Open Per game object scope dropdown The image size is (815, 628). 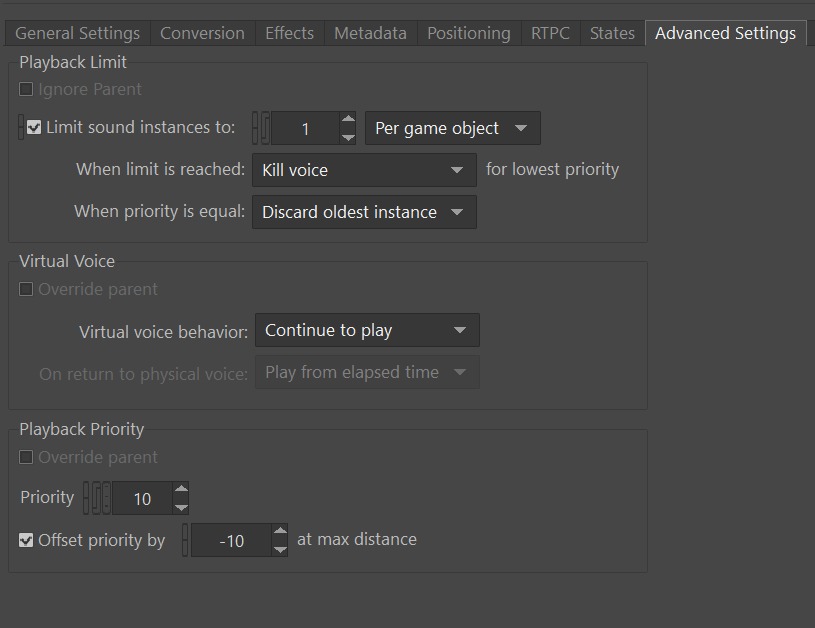click(453, 128)
